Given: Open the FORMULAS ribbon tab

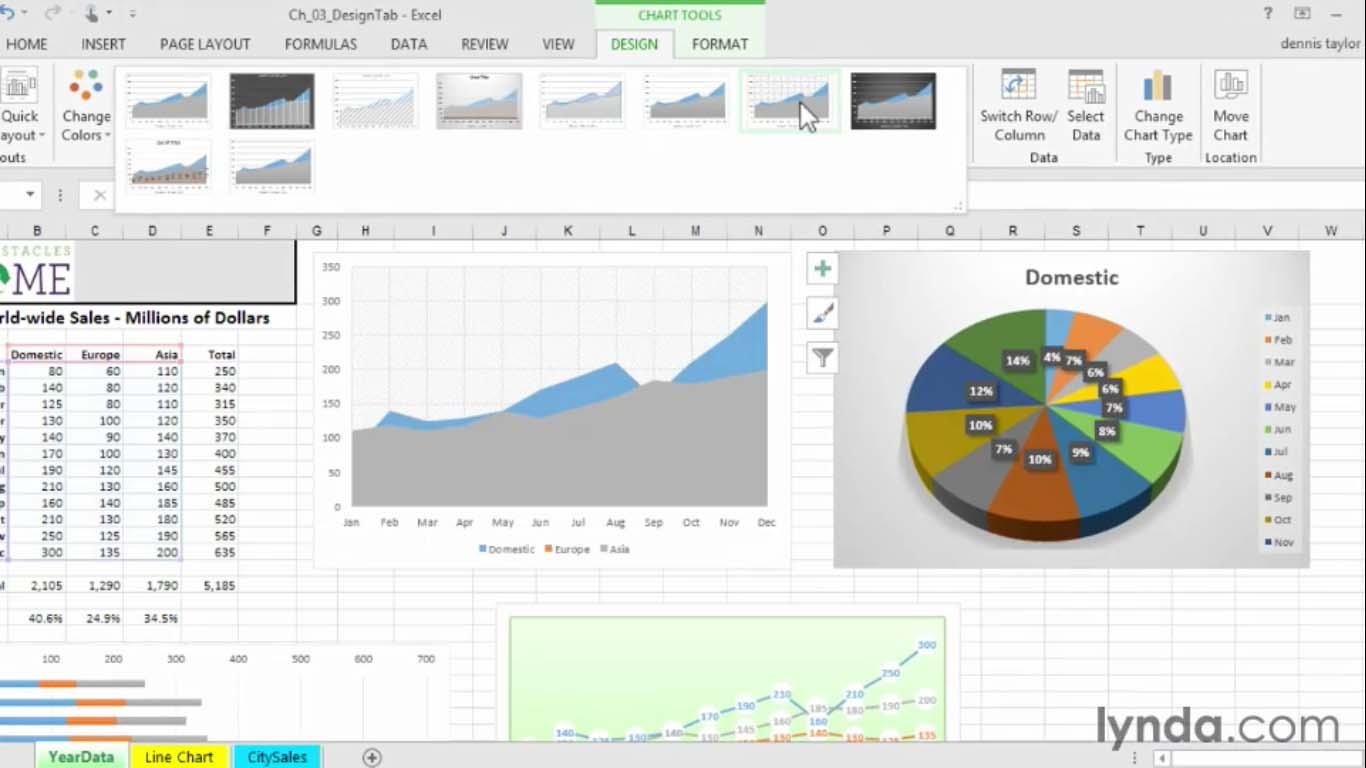Looking at the screenshot, I should coord(321,44).
